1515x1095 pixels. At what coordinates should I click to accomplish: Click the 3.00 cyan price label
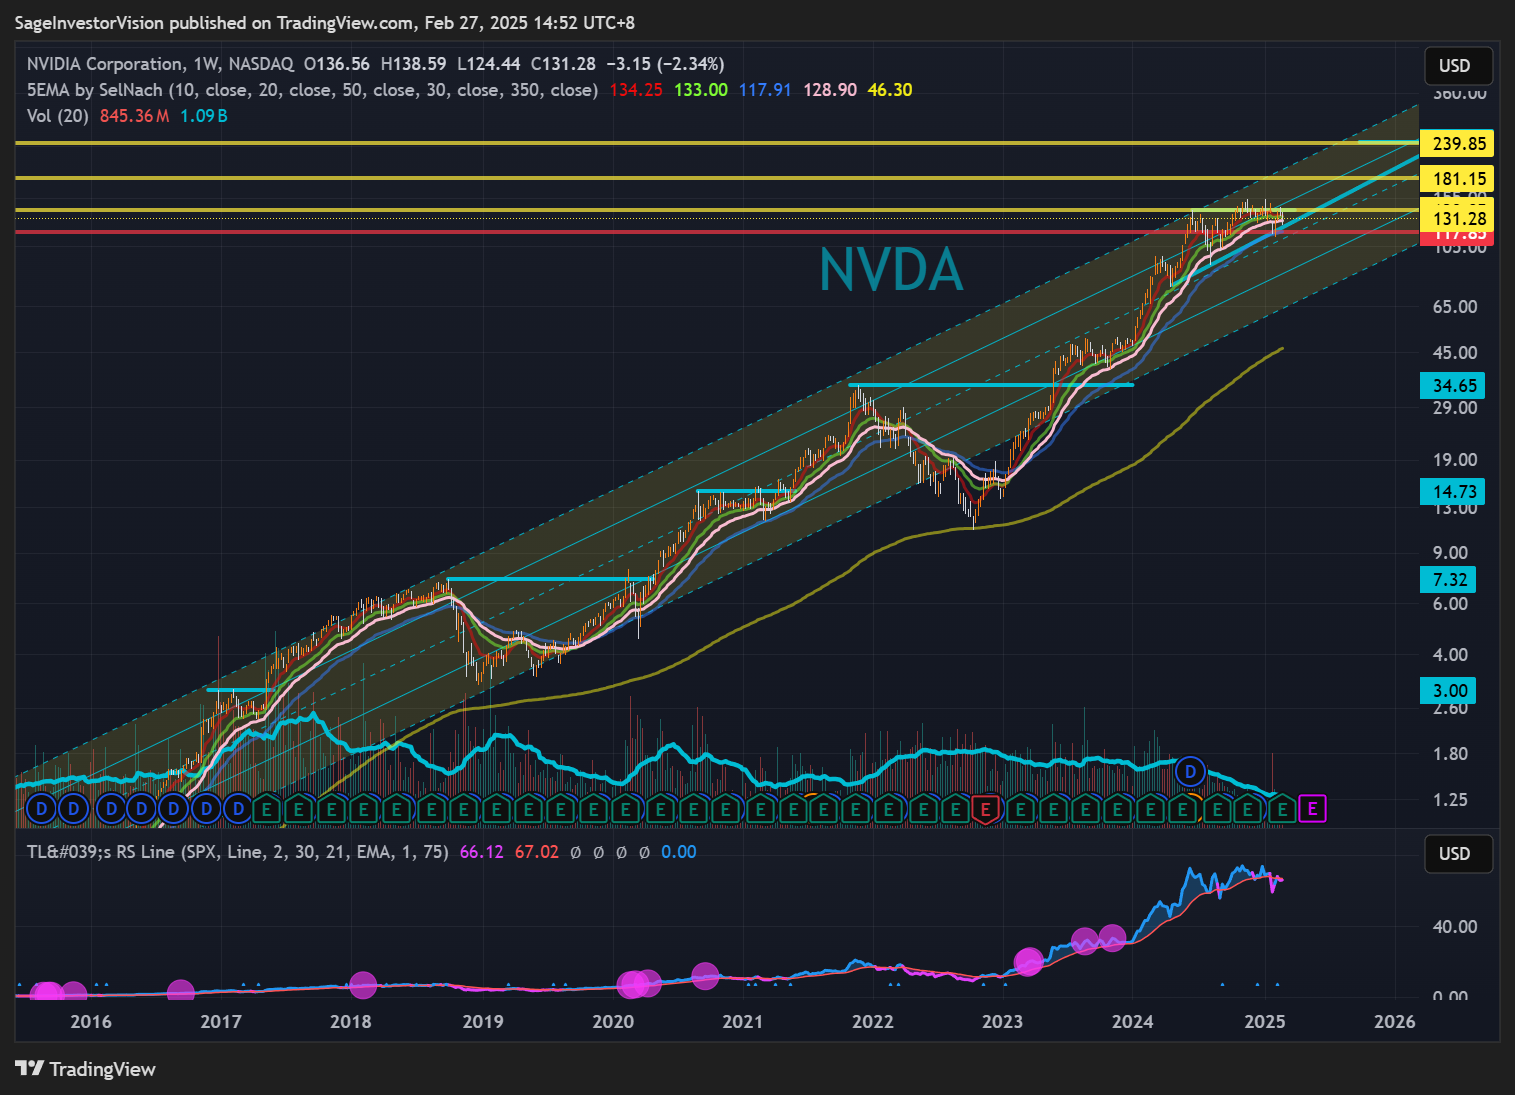1449,690
